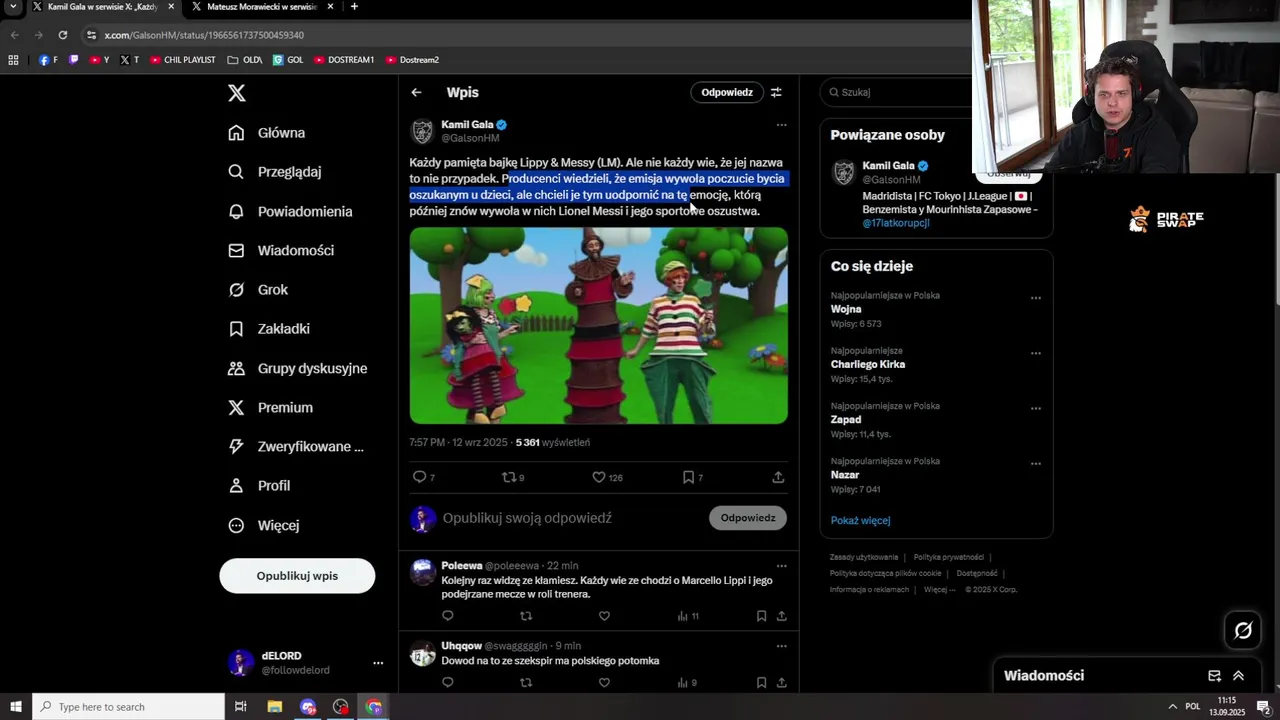Open the Lippy & Messy post image
Viewport: 1280px width, 720px height.
click(x=598, y=326)
